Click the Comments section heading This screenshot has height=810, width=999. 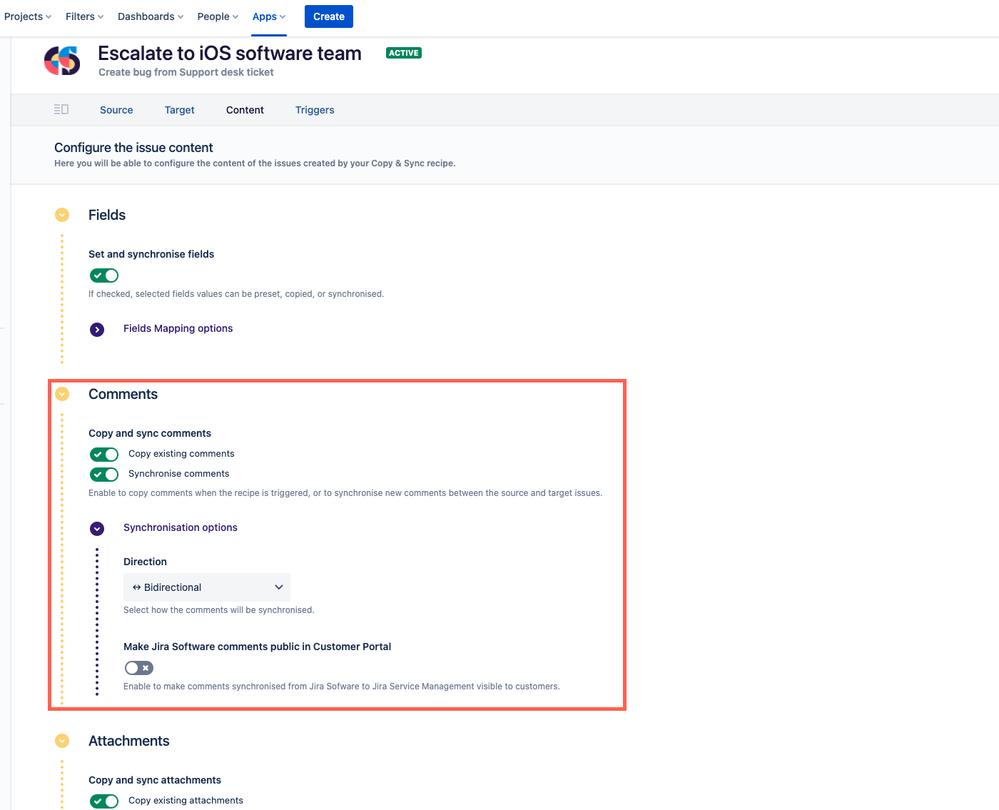(123, 394)
